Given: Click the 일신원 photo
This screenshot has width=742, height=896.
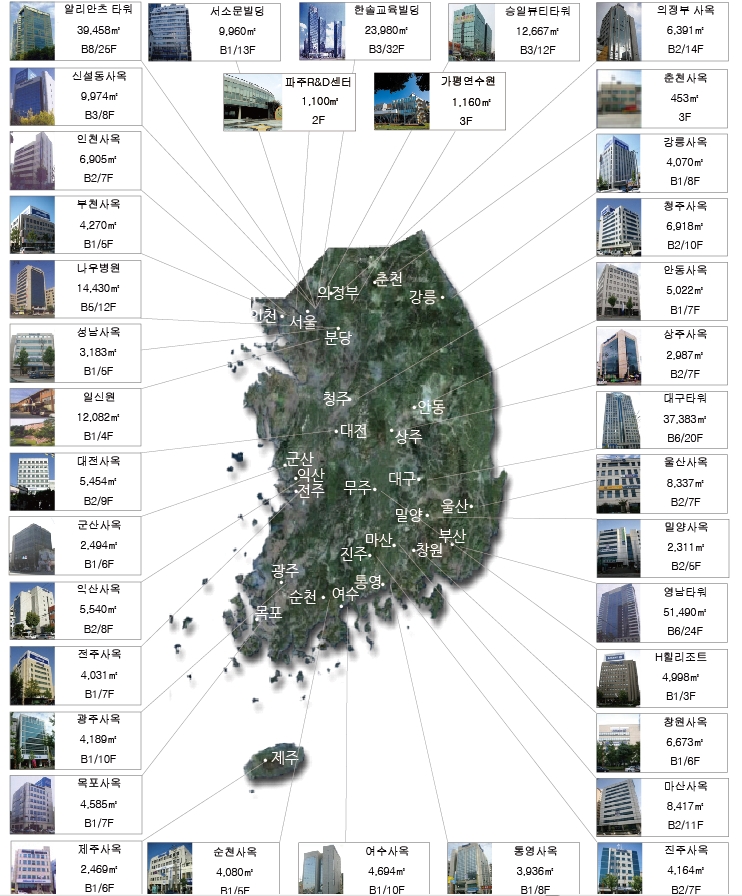Looking at the screenshot, I should click(x=33, y=417).
